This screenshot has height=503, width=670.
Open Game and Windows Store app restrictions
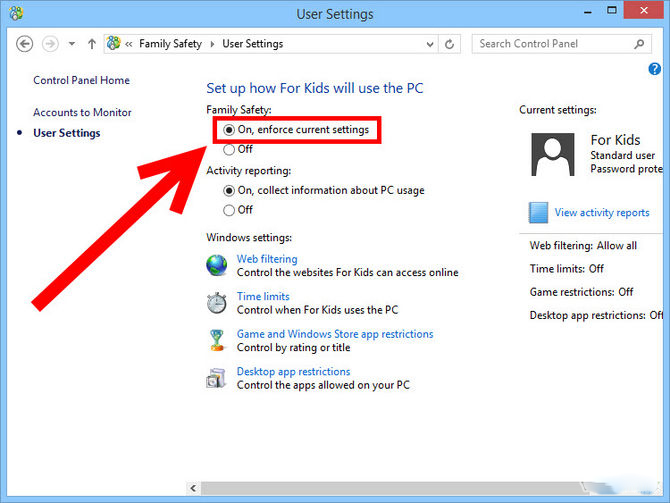(335, 334)
